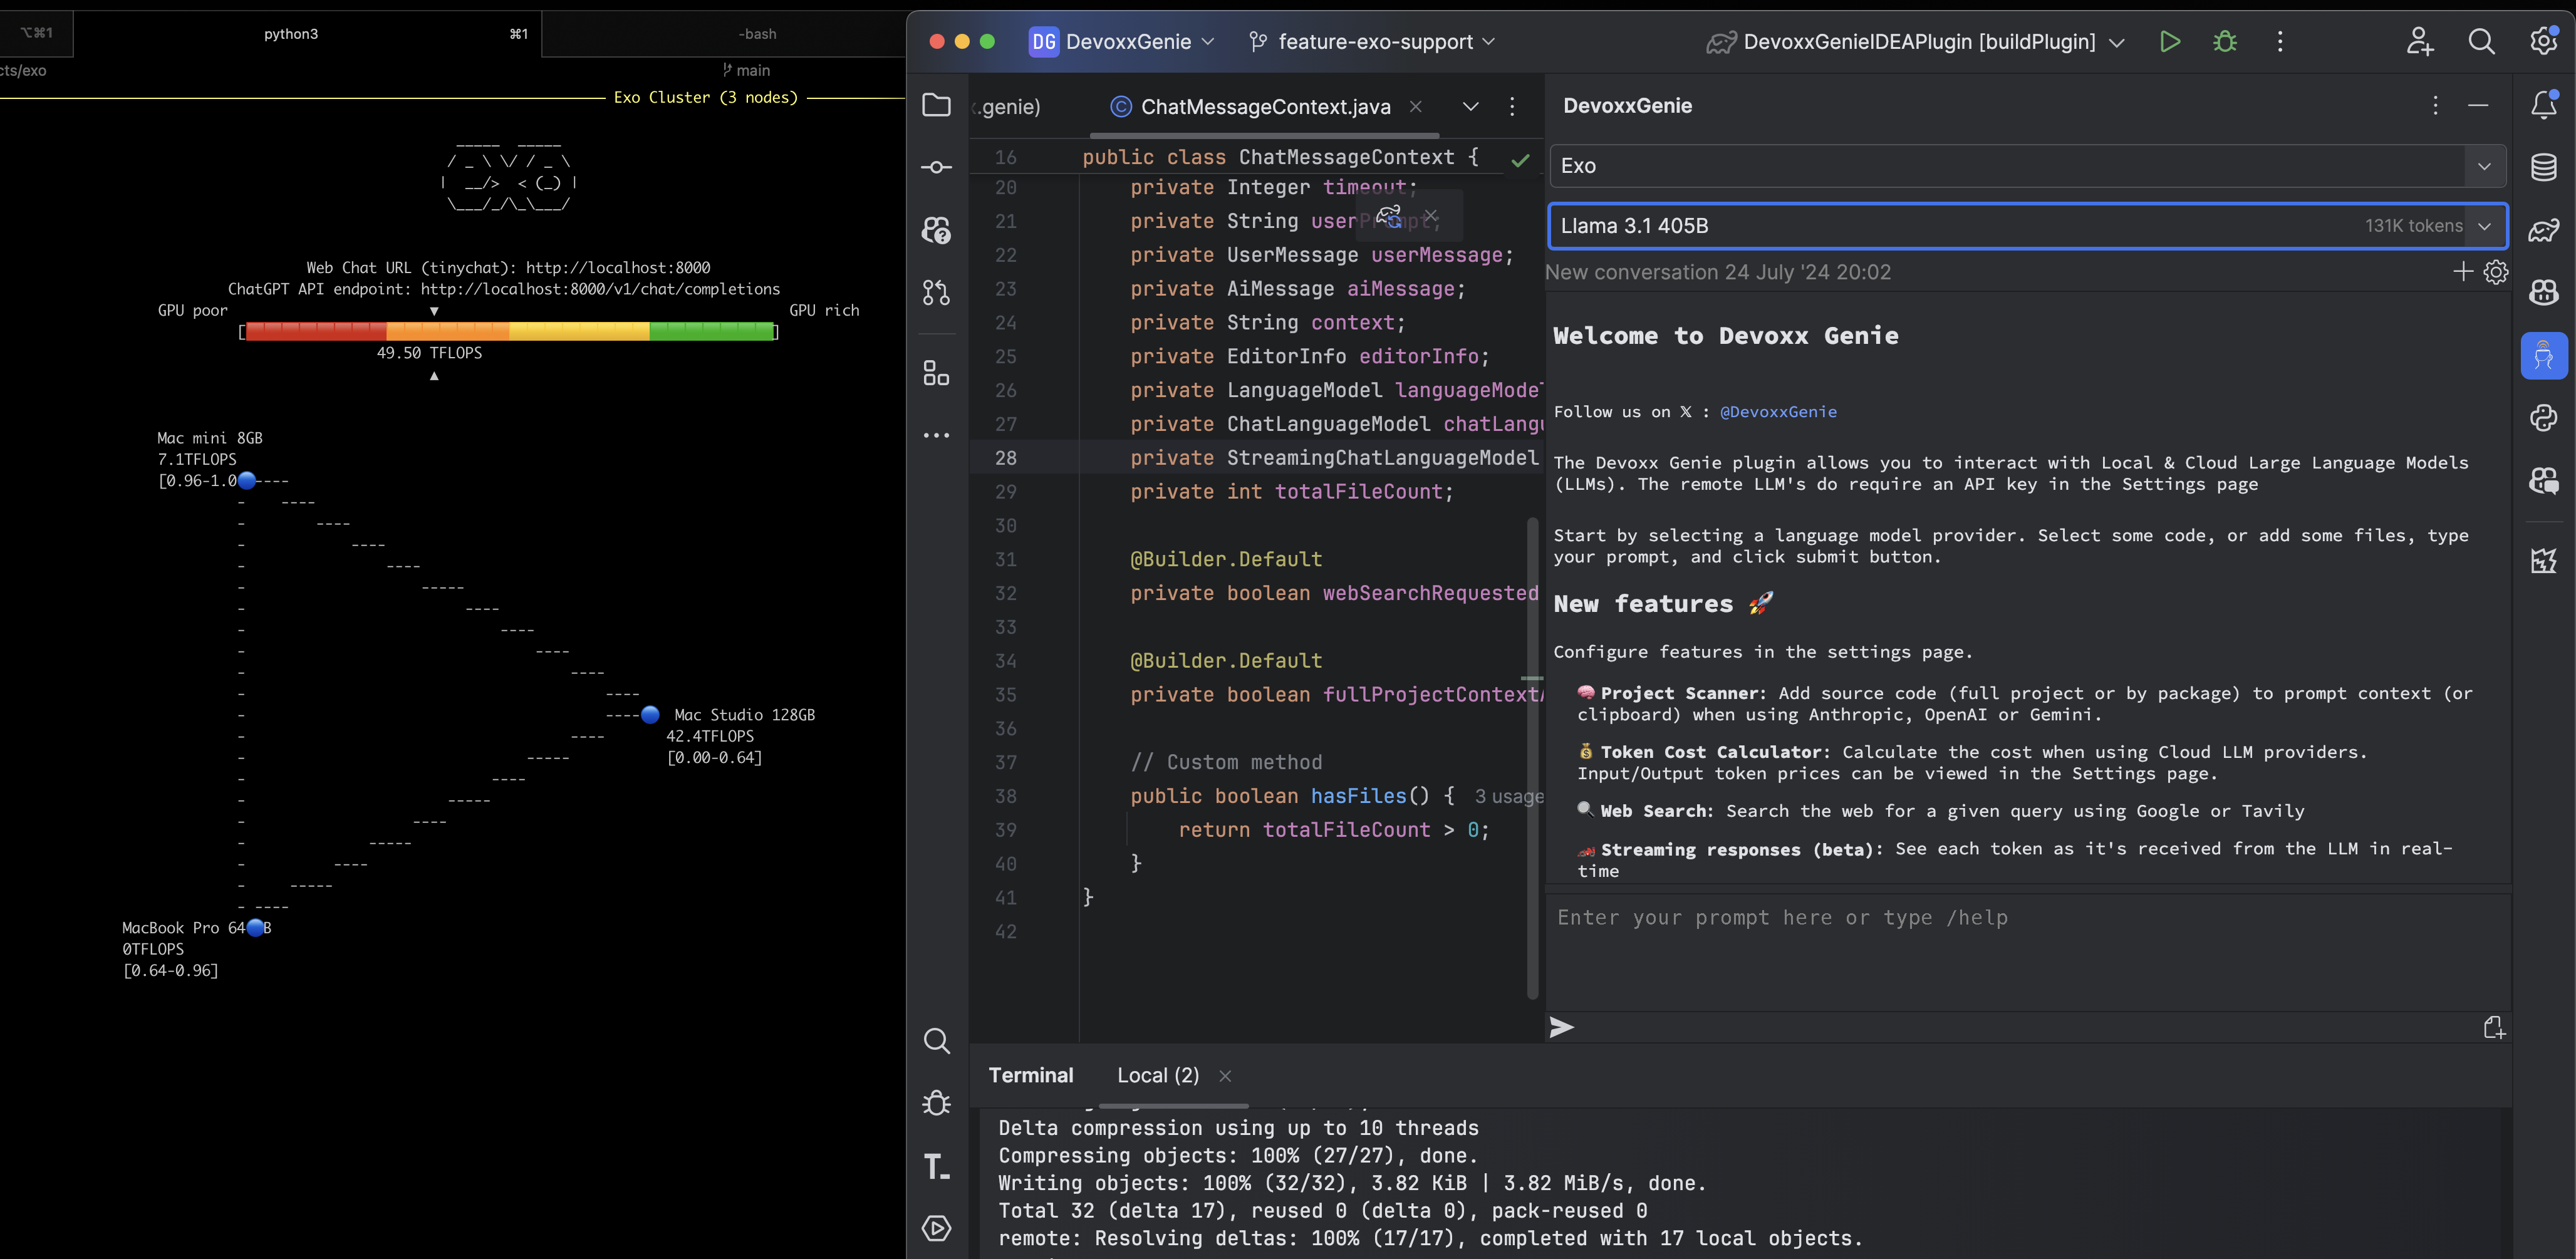Select the Local (2) terminal tab
Screen dimensions: 2576x1259
point(1157,1075)
